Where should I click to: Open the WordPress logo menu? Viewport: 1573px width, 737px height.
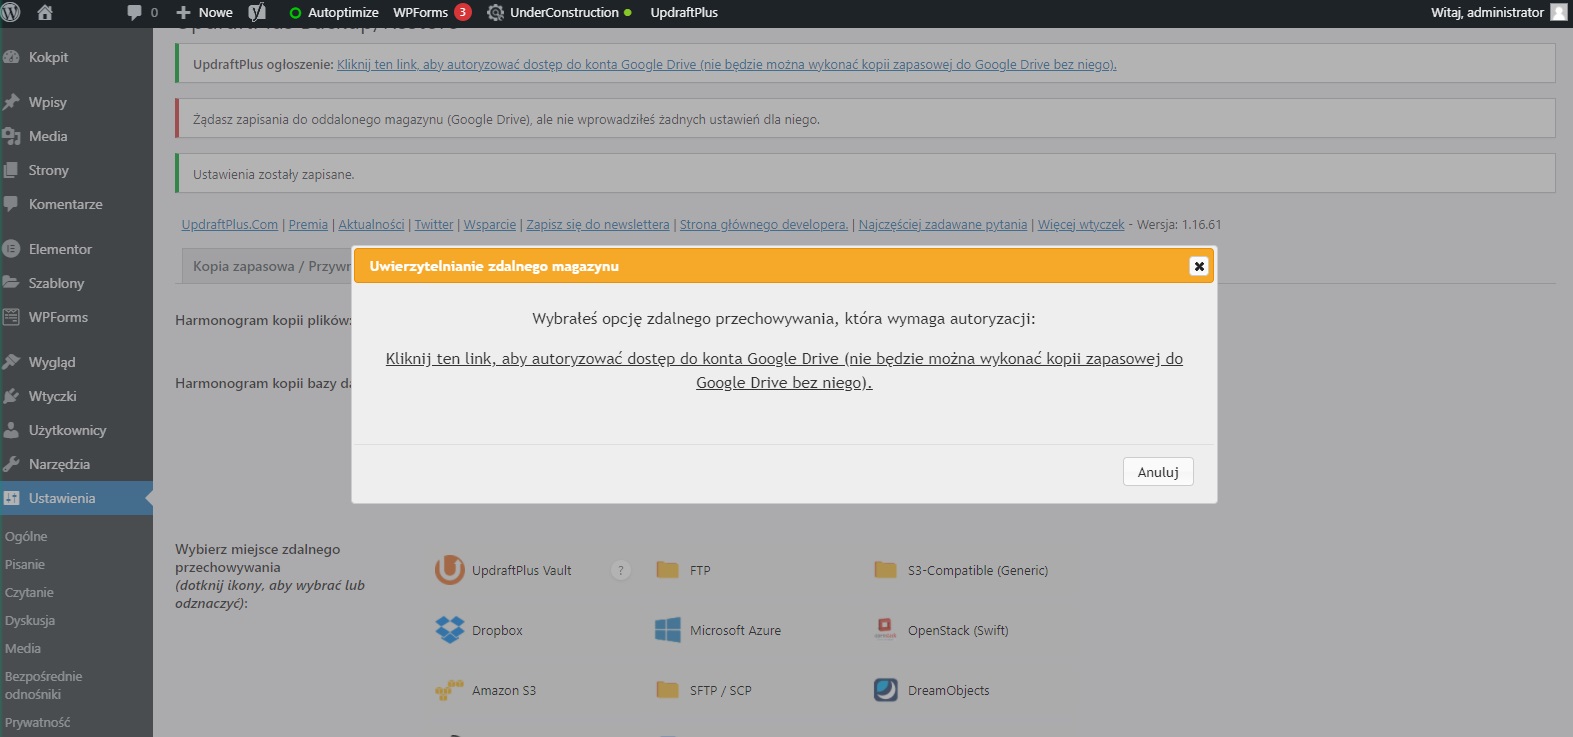point(12,13)
